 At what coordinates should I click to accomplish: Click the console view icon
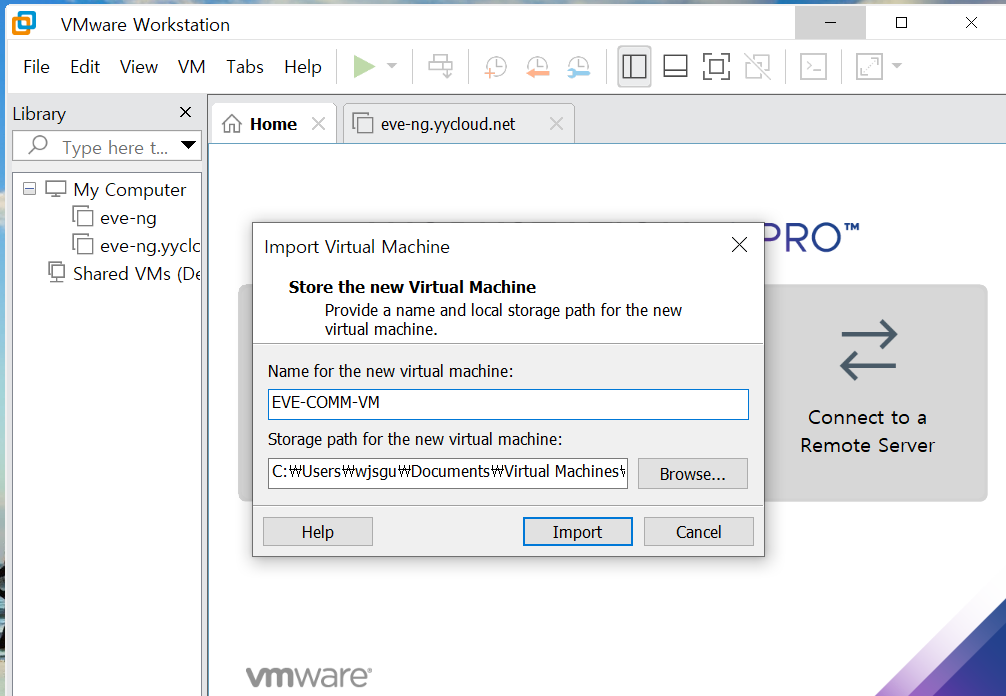(813, 66)
